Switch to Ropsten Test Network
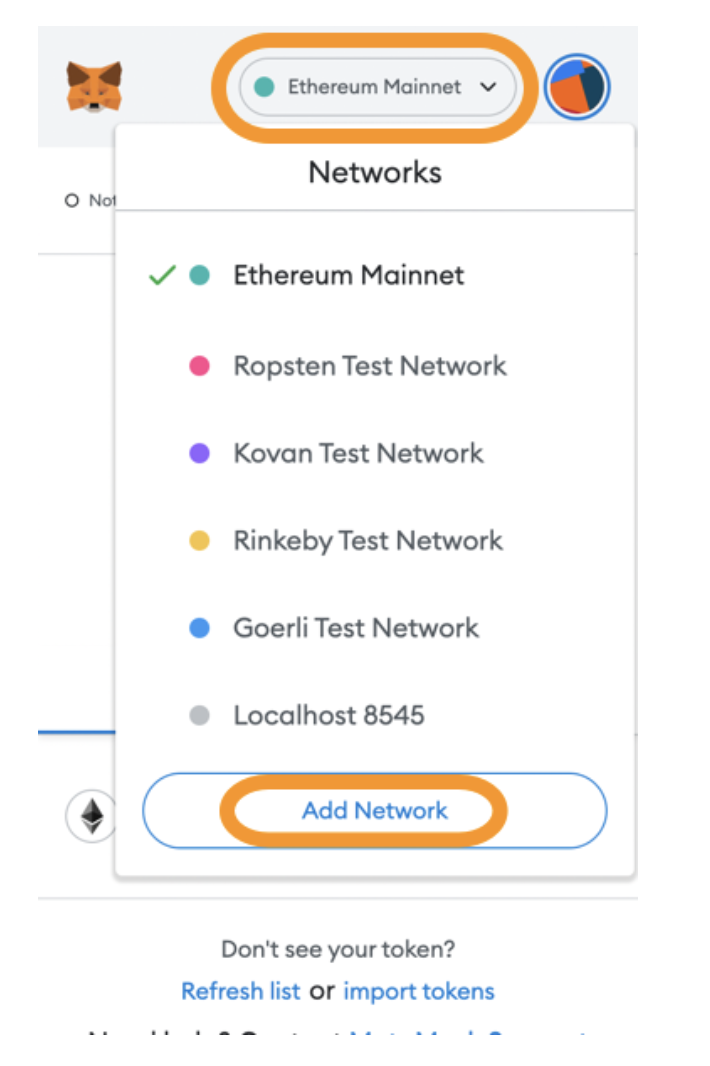This screenshot has height=1066, width=710. [375, 366]
